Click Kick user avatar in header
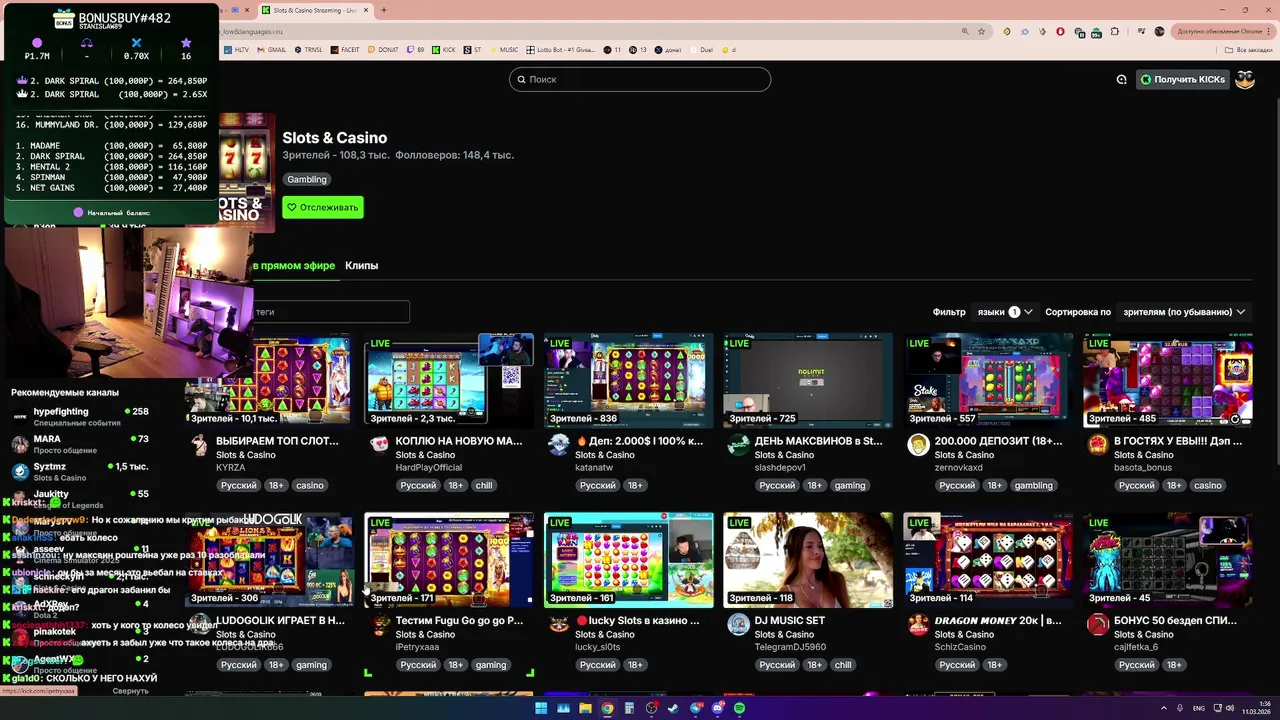The image size is (1280, 720). click(x=1245, y=79)
